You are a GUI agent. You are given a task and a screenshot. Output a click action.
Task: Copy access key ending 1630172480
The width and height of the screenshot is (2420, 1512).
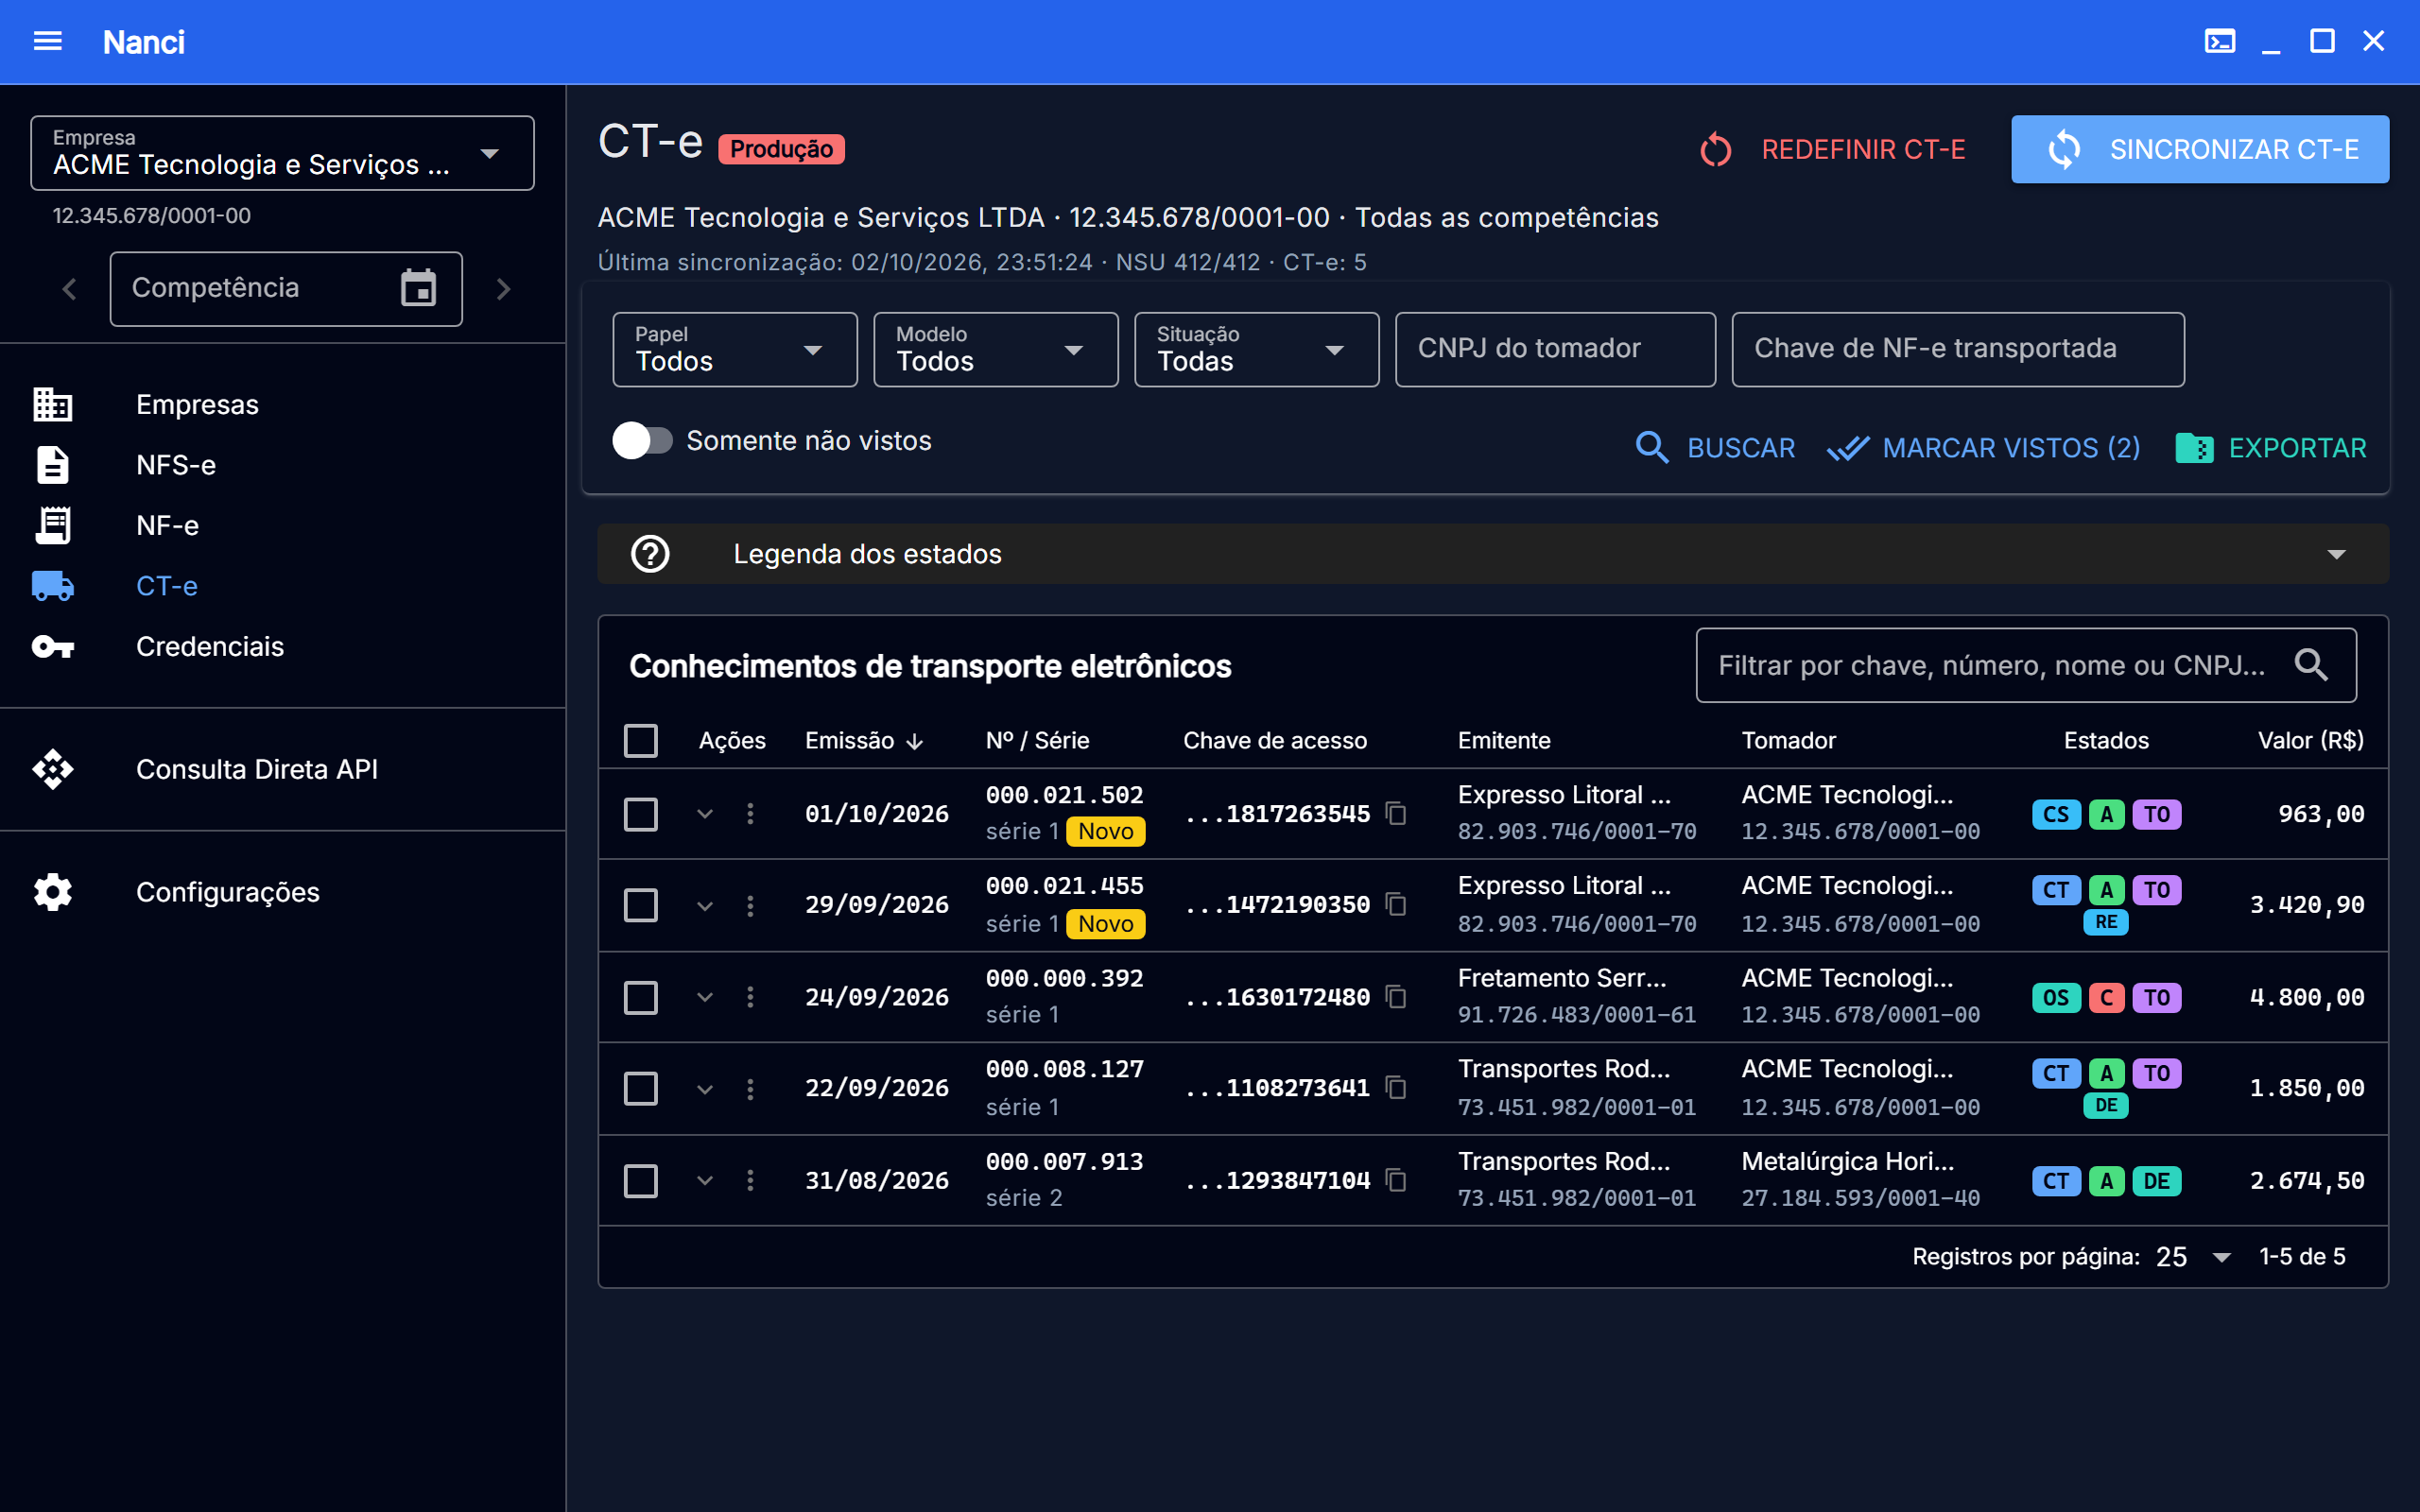[x=1396, y=997]
